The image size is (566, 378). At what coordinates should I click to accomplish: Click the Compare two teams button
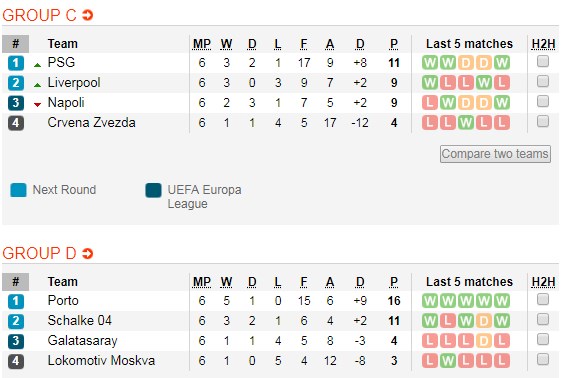[495, 154]
